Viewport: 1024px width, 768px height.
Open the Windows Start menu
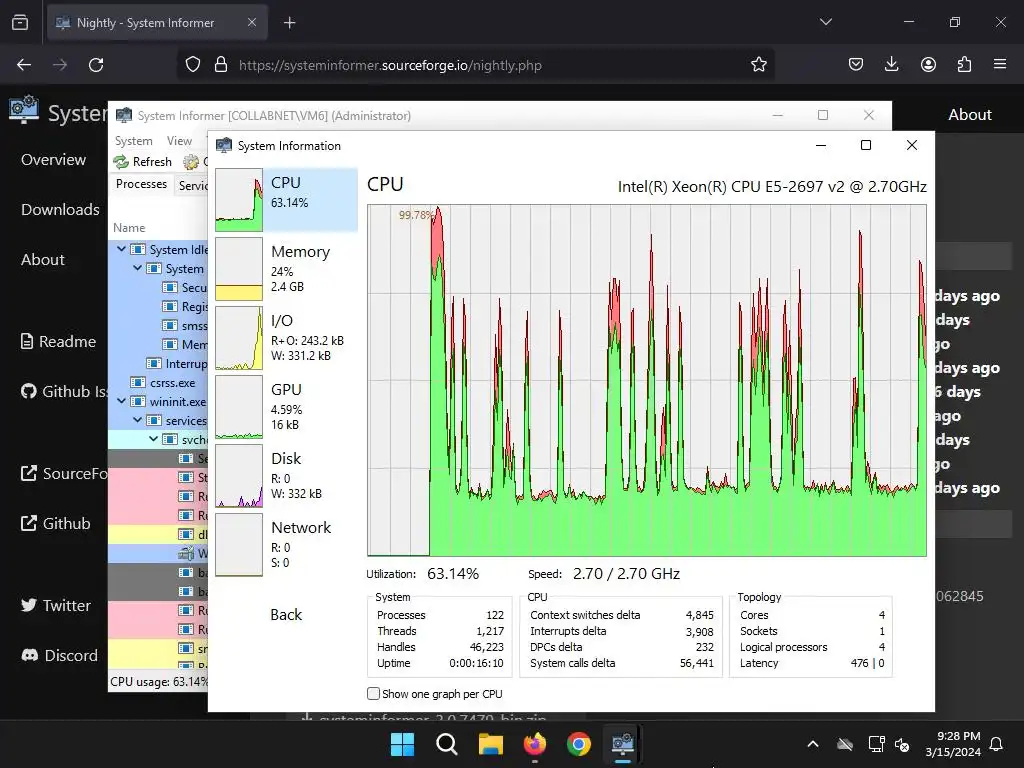click(x=402, y=744)
